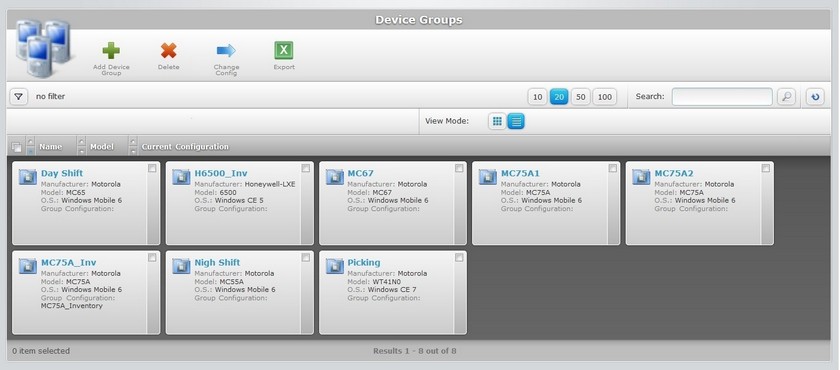
Task: Click 'Results 1 - 8 out of 8' text
Action: (415, 351)
